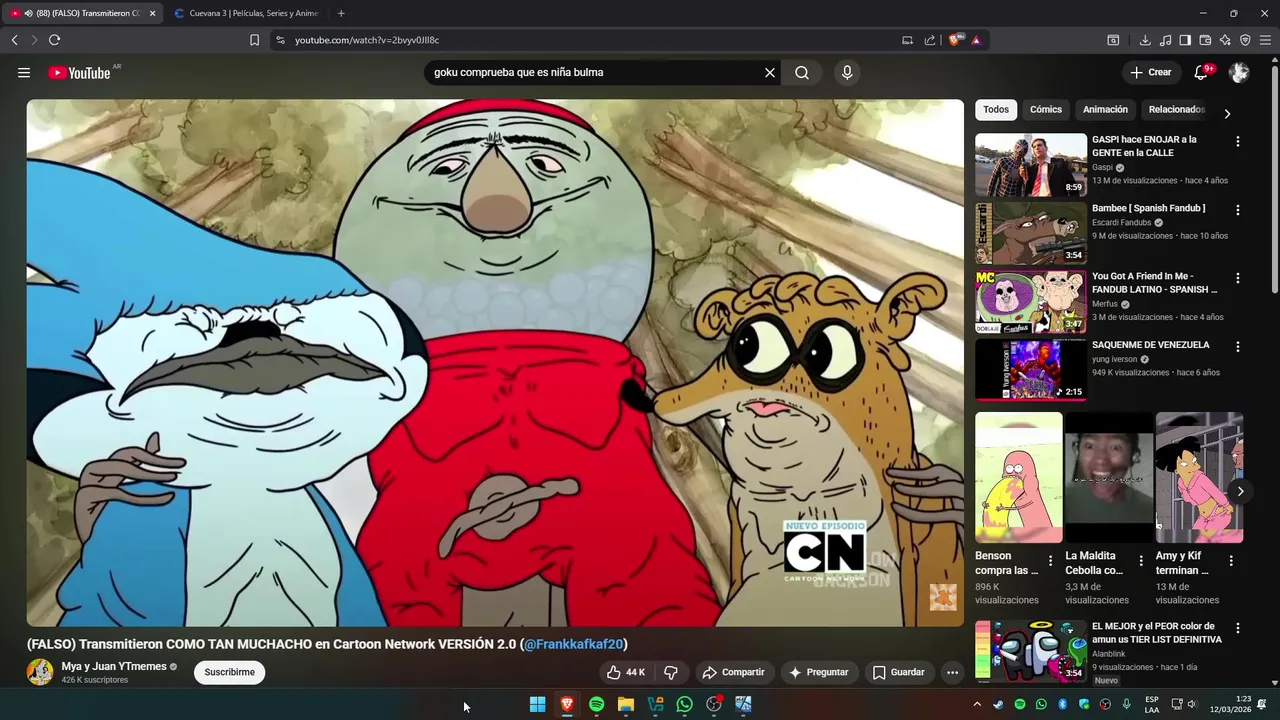This screenshot has width=1280, height=720.
Task: Open options for Benson compra las short
Action: (1050, 561)
